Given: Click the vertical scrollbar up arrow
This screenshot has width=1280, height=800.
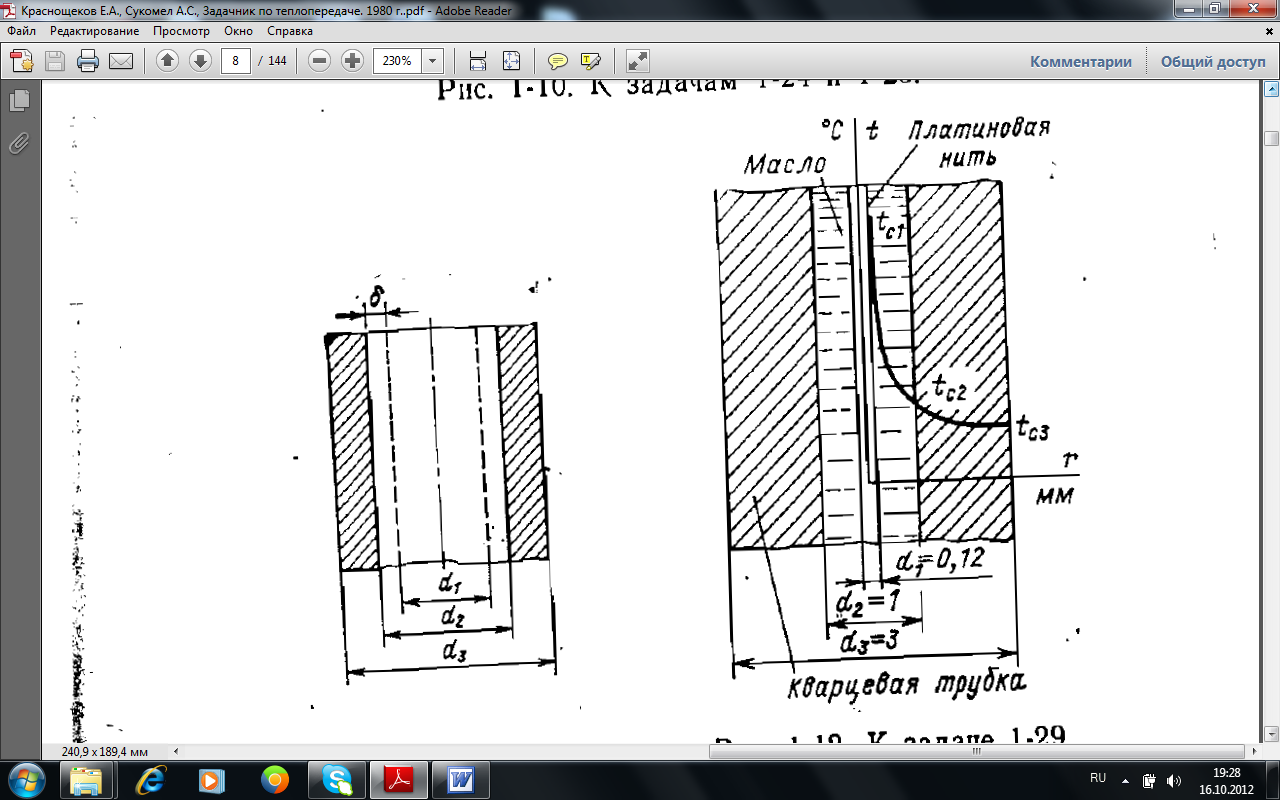Looking at the screenshot, I should coord(1271,89).
